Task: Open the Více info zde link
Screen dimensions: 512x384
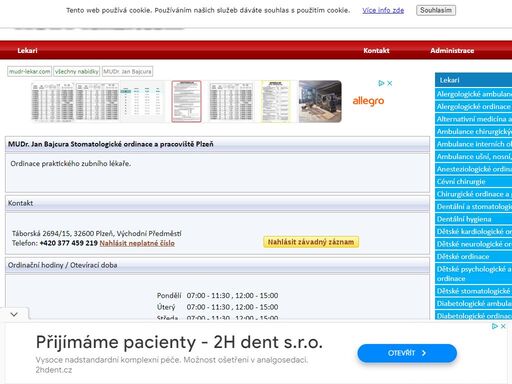Action: 383,10
